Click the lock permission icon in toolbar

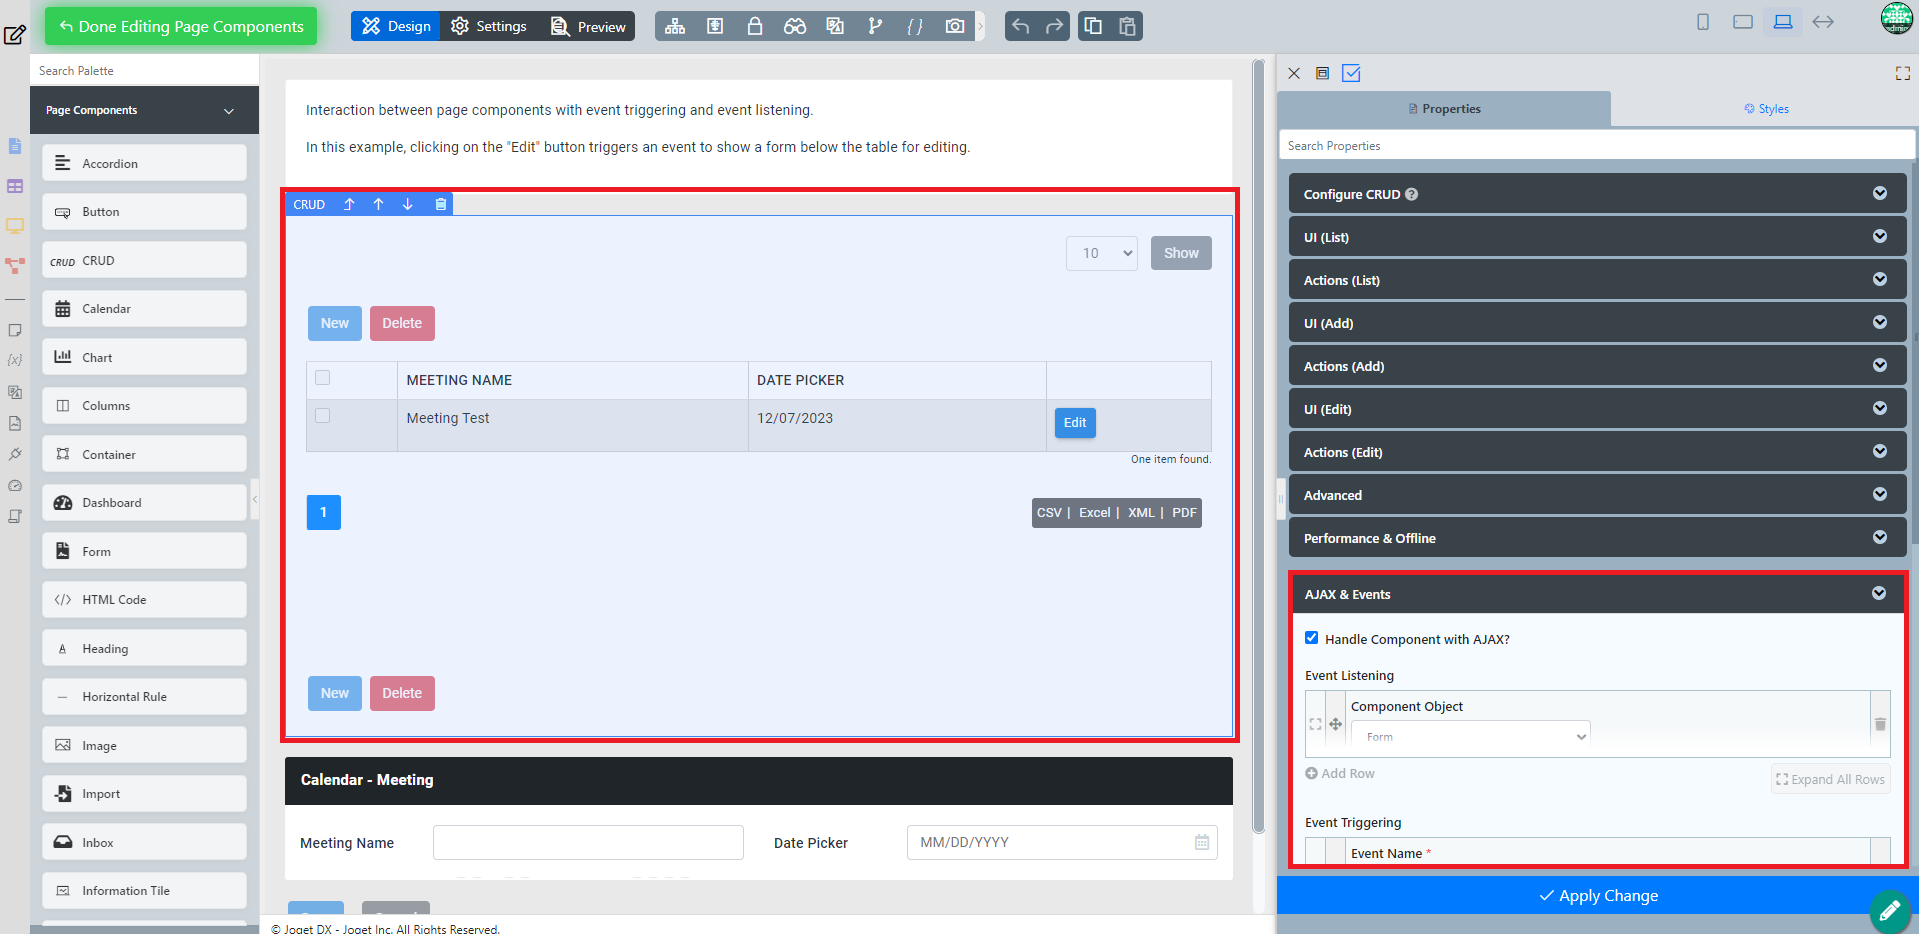(x=755, y=26)
